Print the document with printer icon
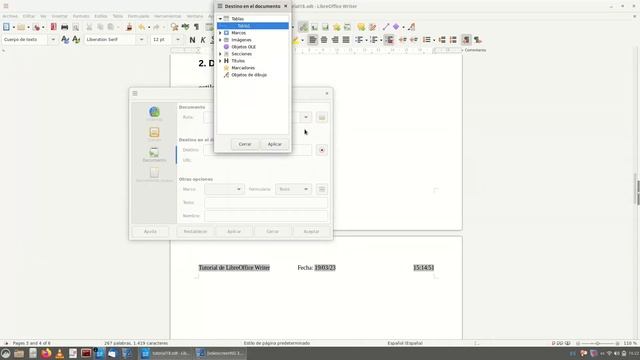 [64, 27]
